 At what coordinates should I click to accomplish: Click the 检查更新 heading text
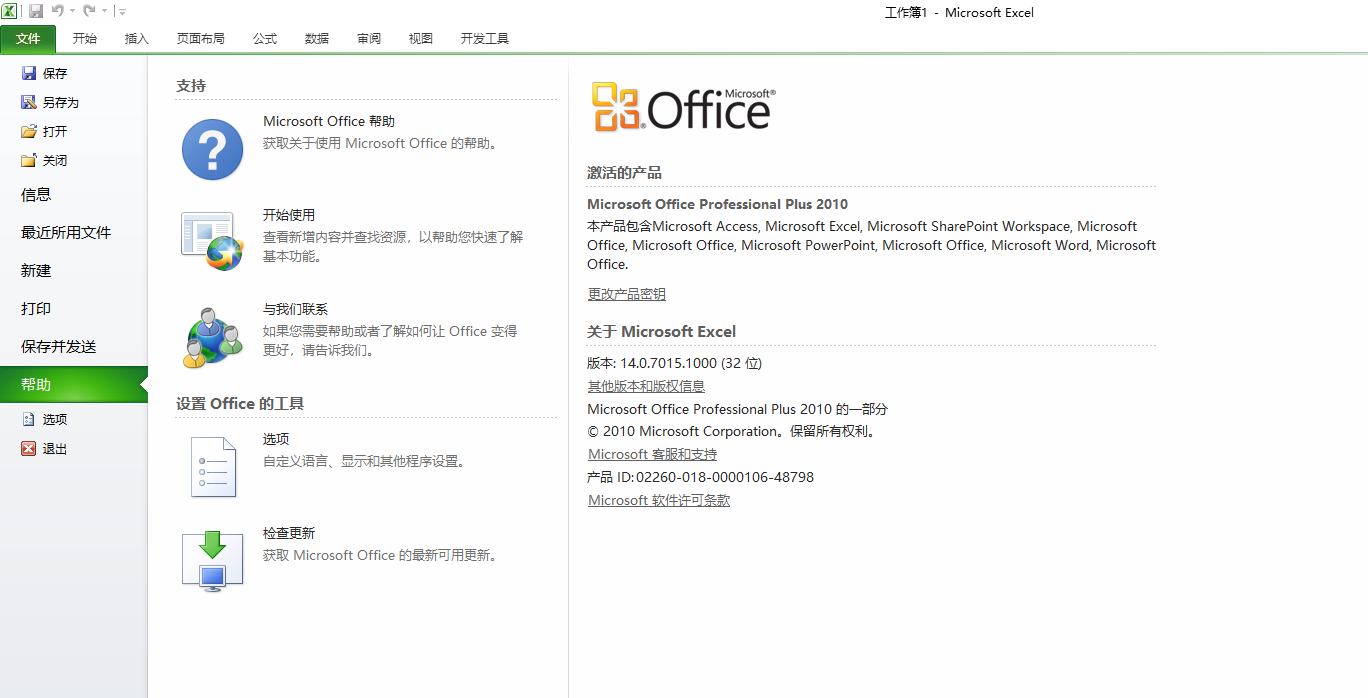pyautogui.click(x=289, y=533)
